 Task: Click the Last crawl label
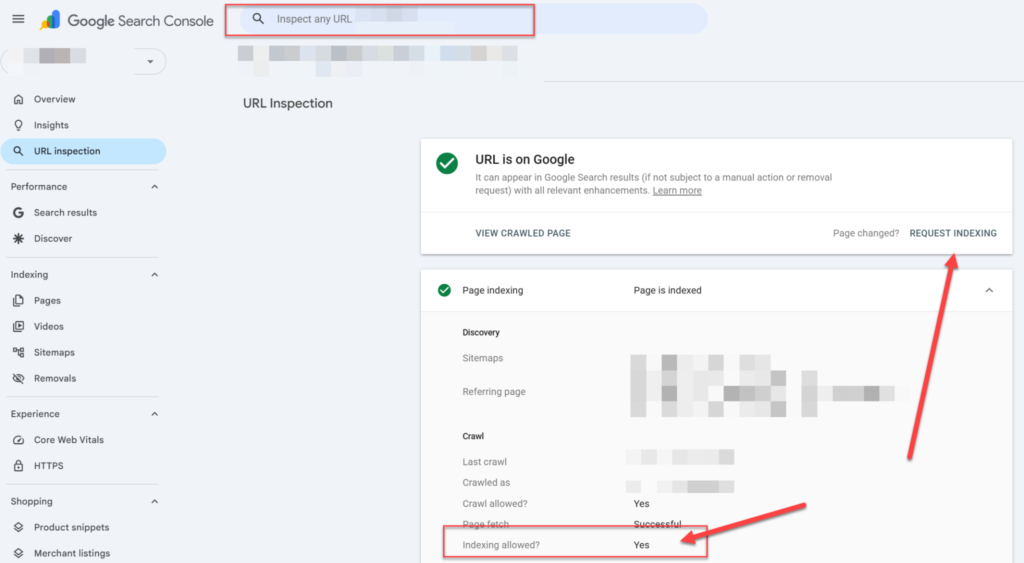[485, 462]
